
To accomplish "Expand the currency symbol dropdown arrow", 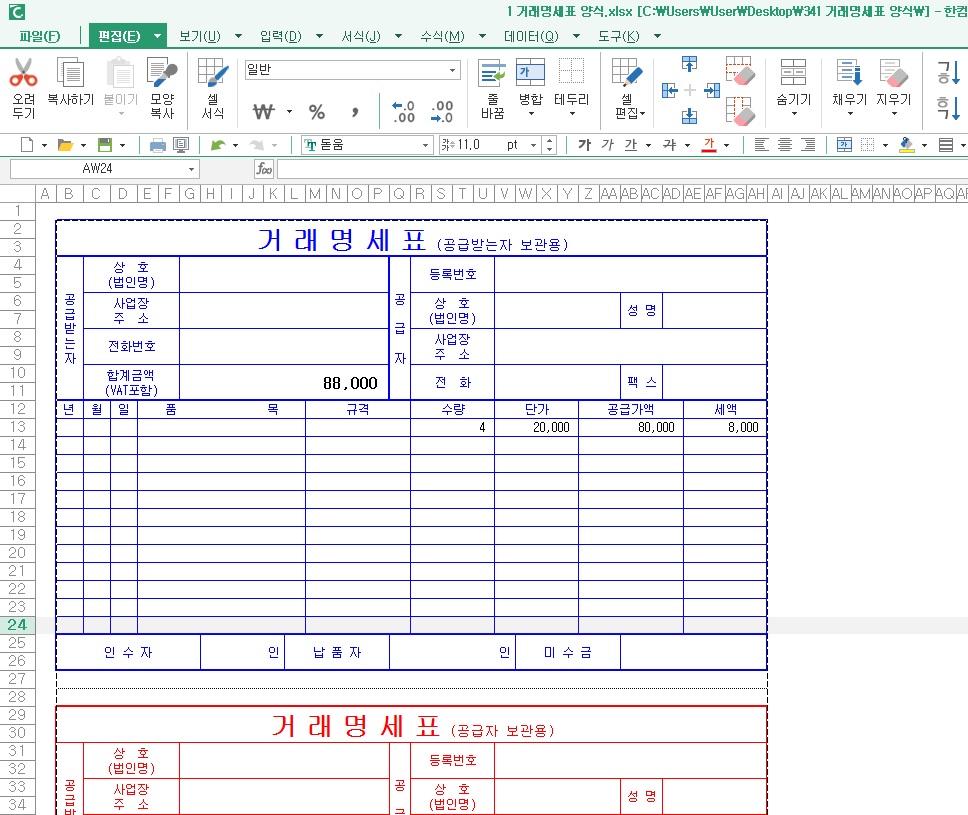I will 289,112.
